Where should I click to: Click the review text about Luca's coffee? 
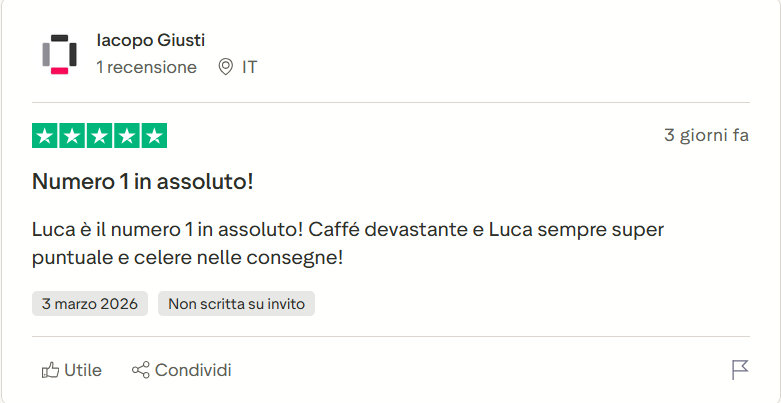click(x=348, y=243)
